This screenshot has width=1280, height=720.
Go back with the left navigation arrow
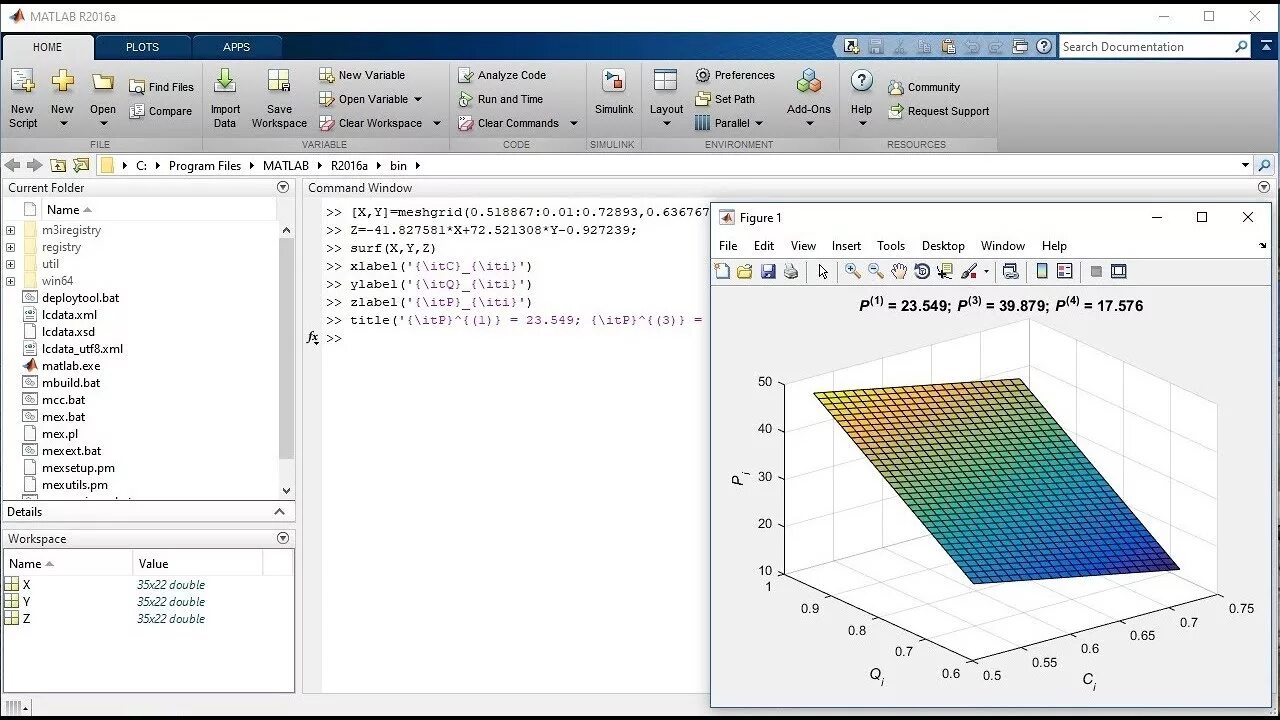[13, 165]
